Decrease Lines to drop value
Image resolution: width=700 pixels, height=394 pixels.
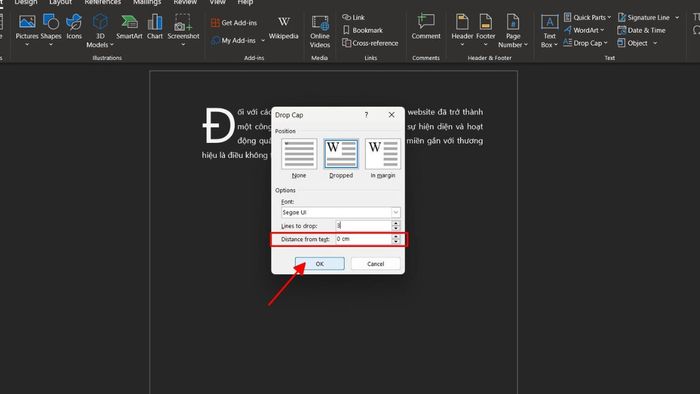click(396, 228)
